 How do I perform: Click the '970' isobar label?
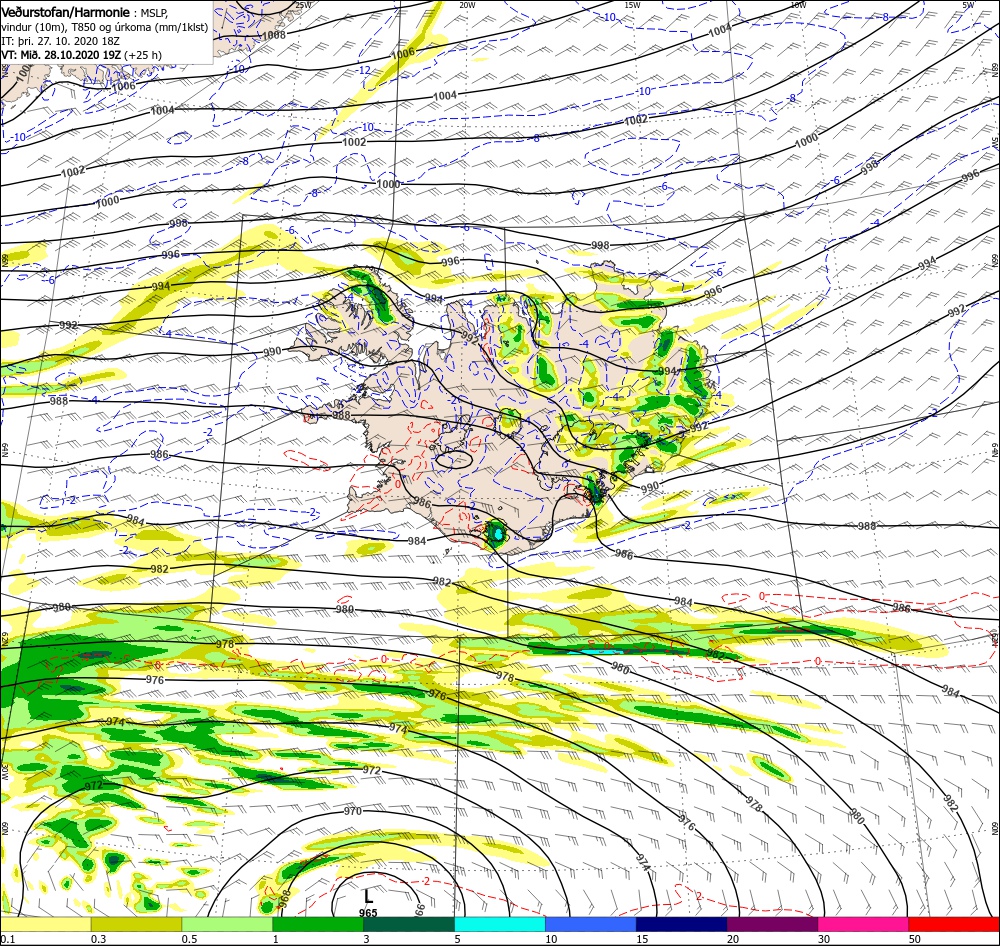(x=353, y=811)
